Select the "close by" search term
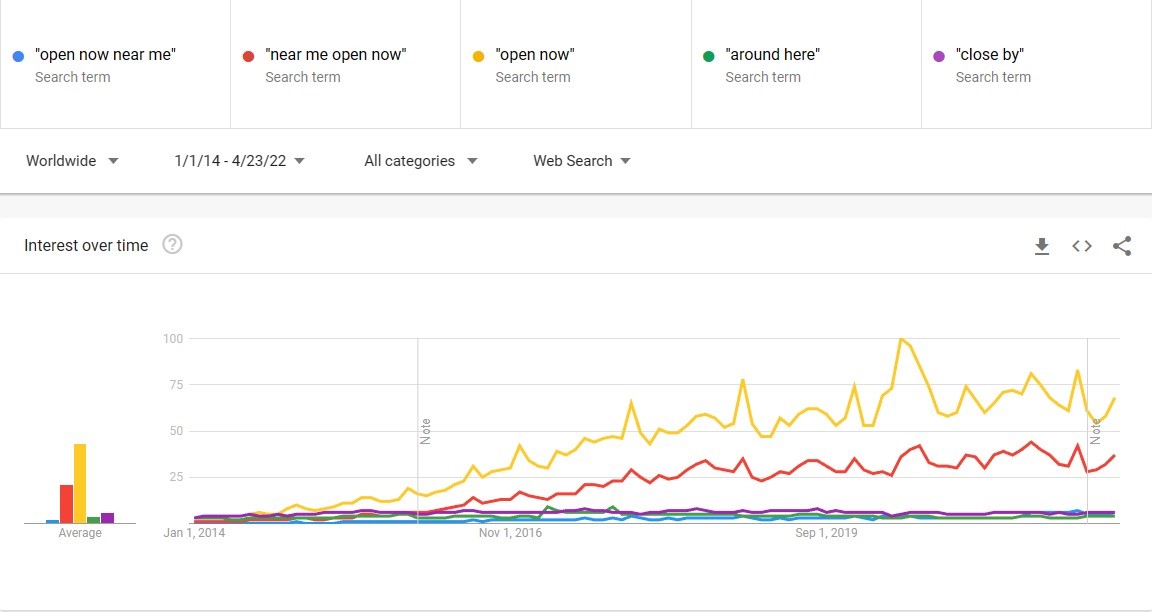This screenshot has width=1152, height=612. click(x=990, y=55)
